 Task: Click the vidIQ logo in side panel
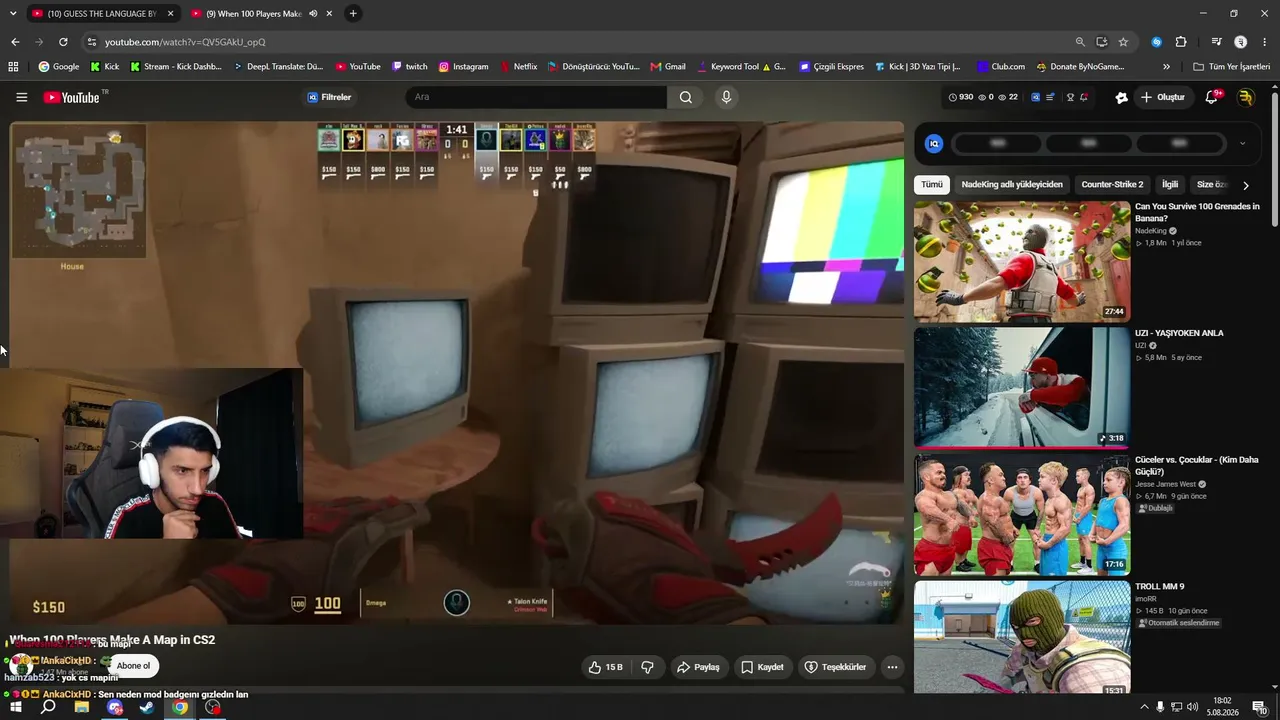tap(934, 144)
